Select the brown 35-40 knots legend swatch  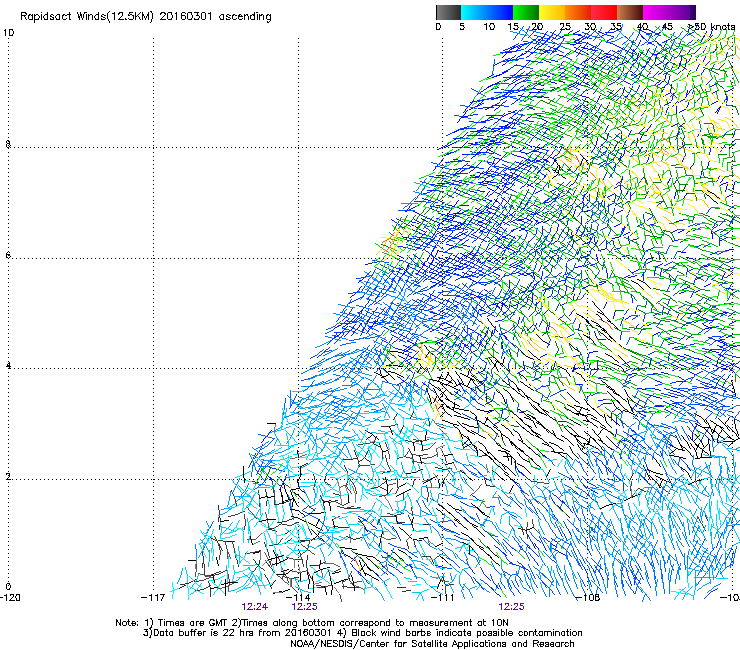(630, 12)
